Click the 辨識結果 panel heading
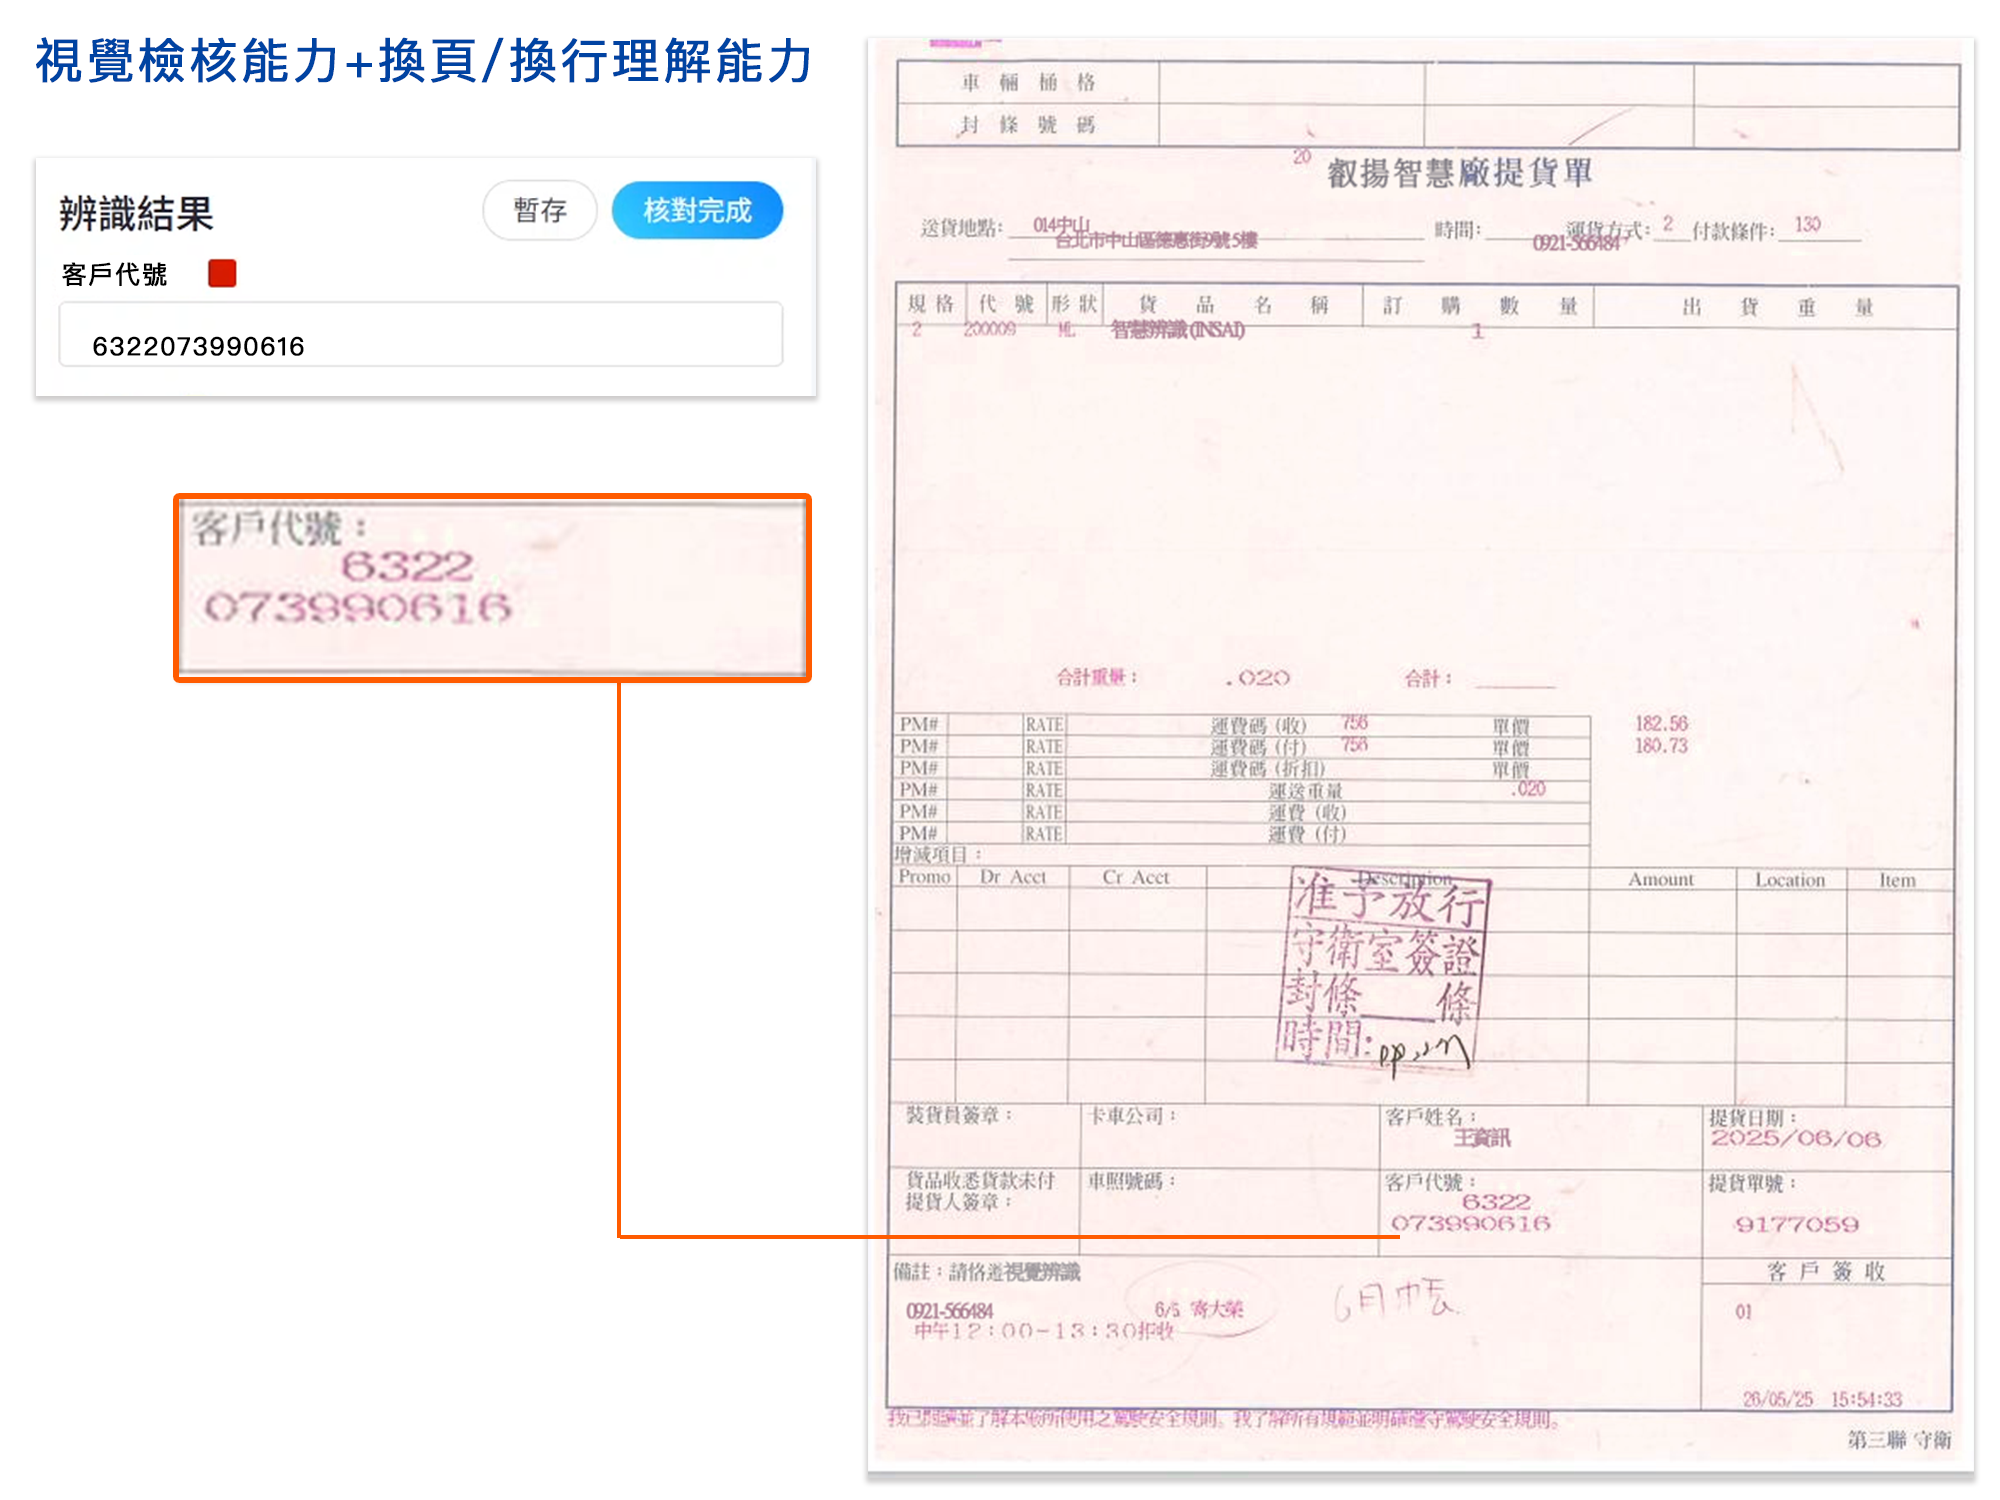 pos(136,213)
